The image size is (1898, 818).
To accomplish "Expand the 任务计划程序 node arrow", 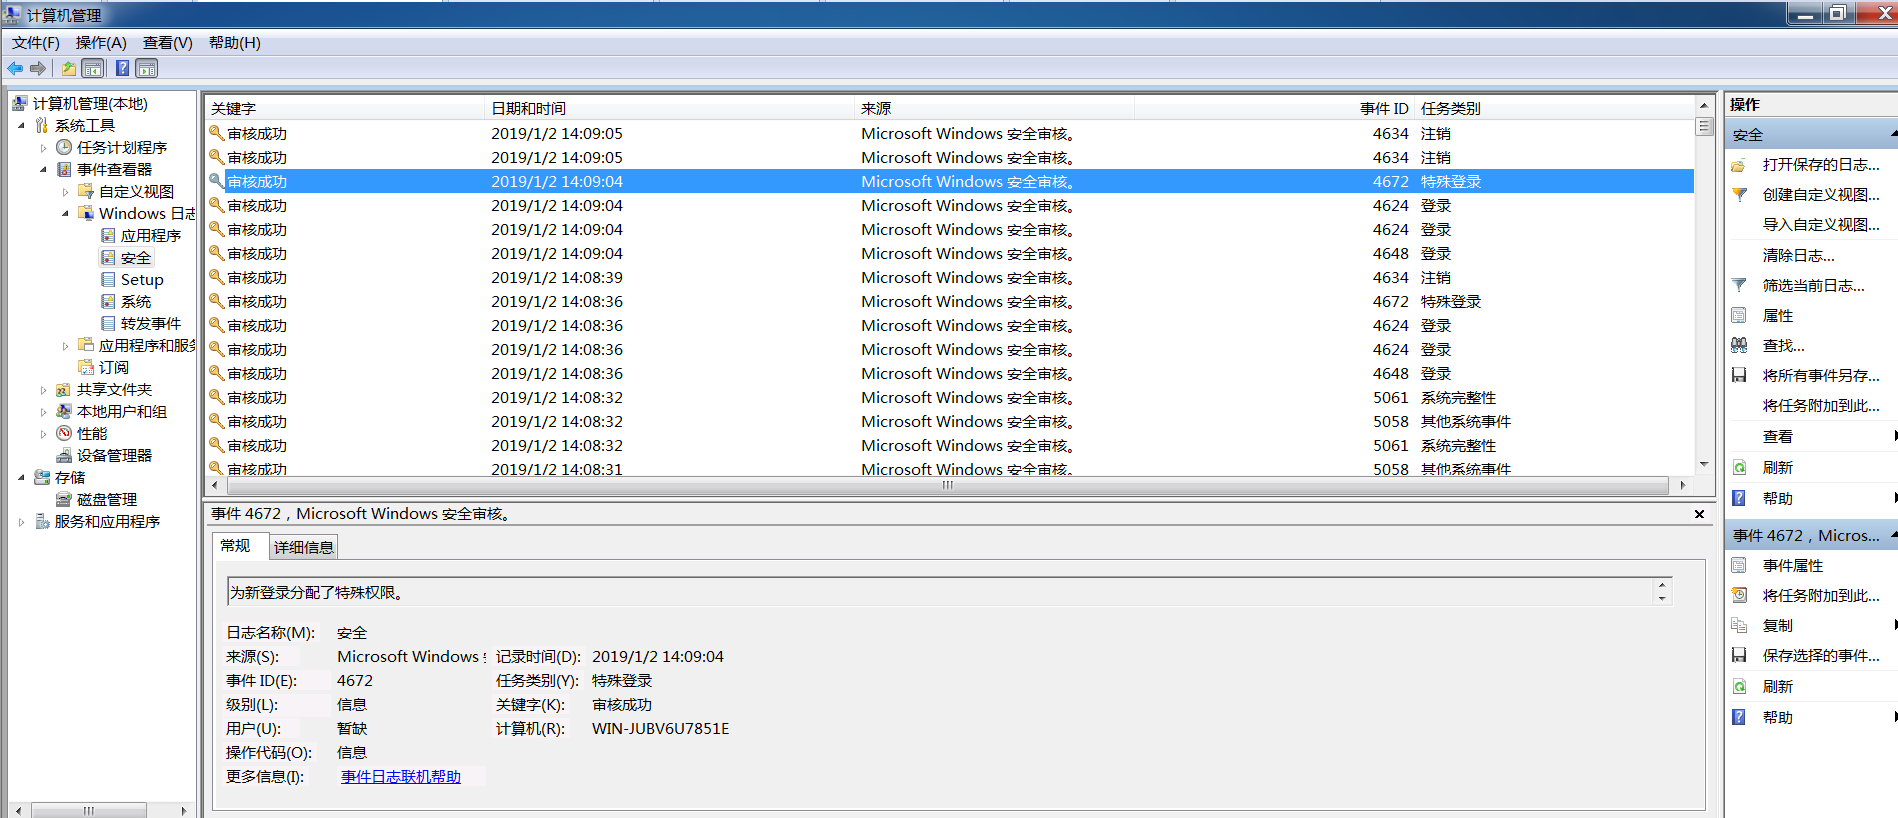I will [x=43, y=147].
